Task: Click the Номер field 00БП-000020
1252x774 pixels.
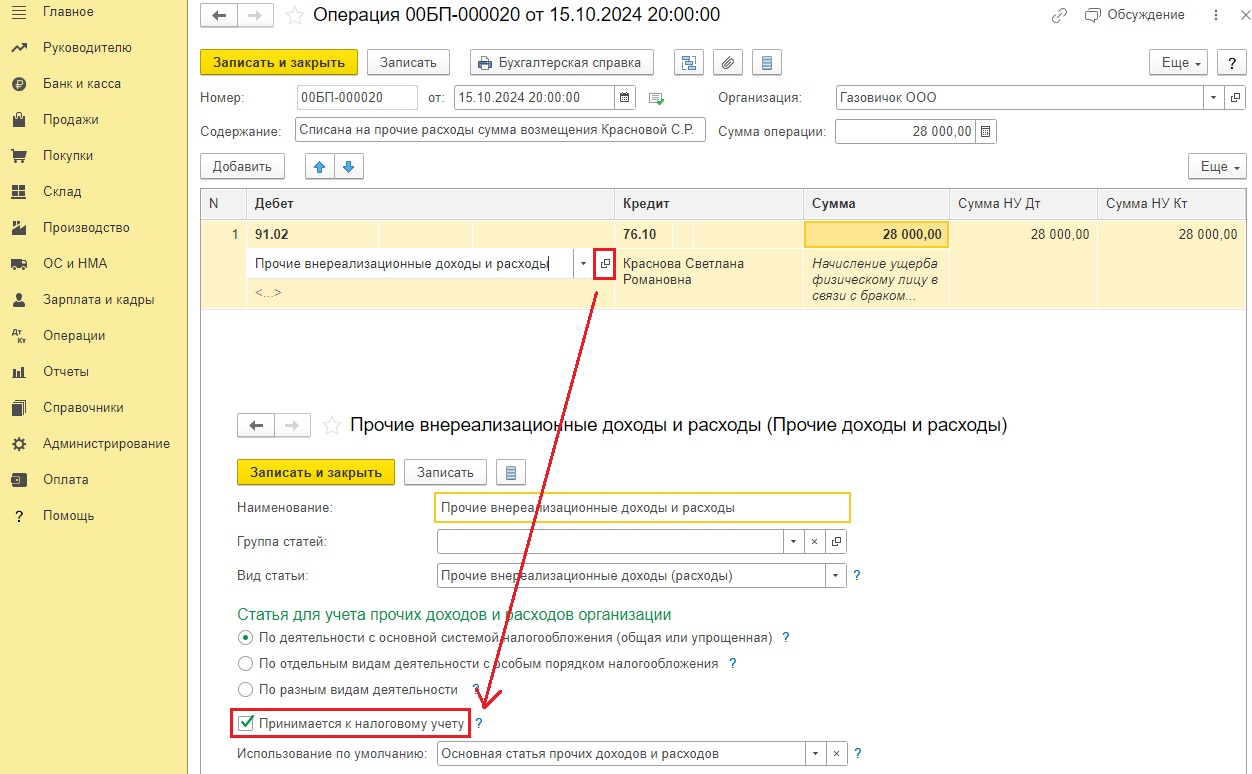Action: pos(357,97)
